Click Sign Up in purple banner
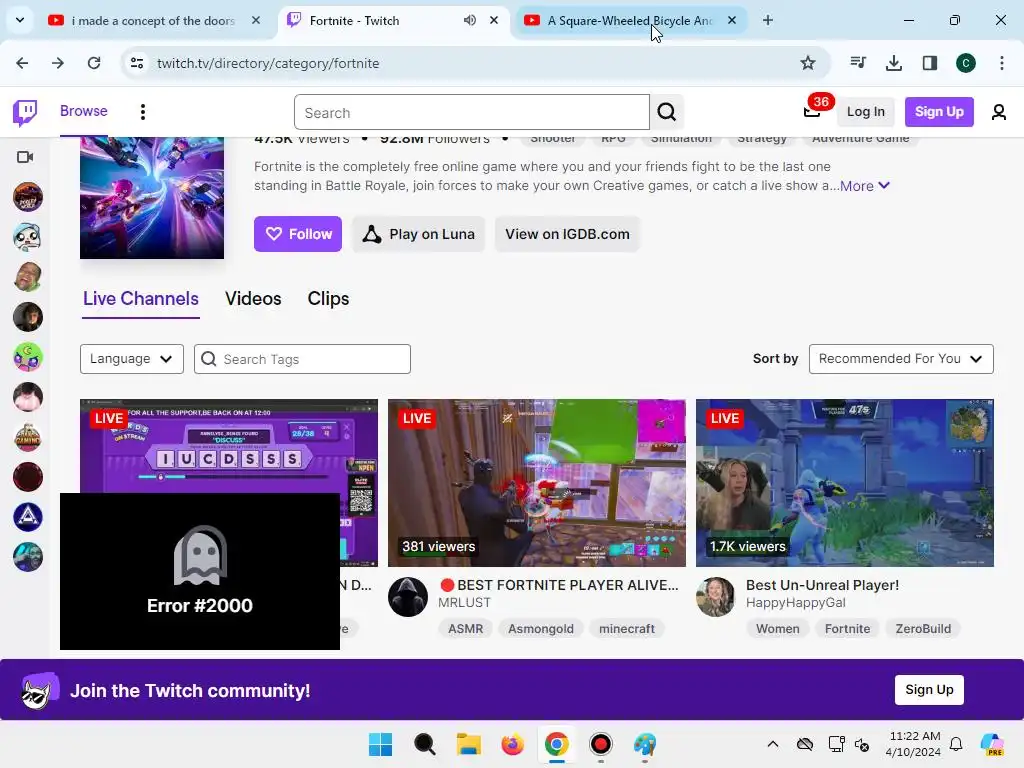 pyautogui.click(x=929, y=690)
